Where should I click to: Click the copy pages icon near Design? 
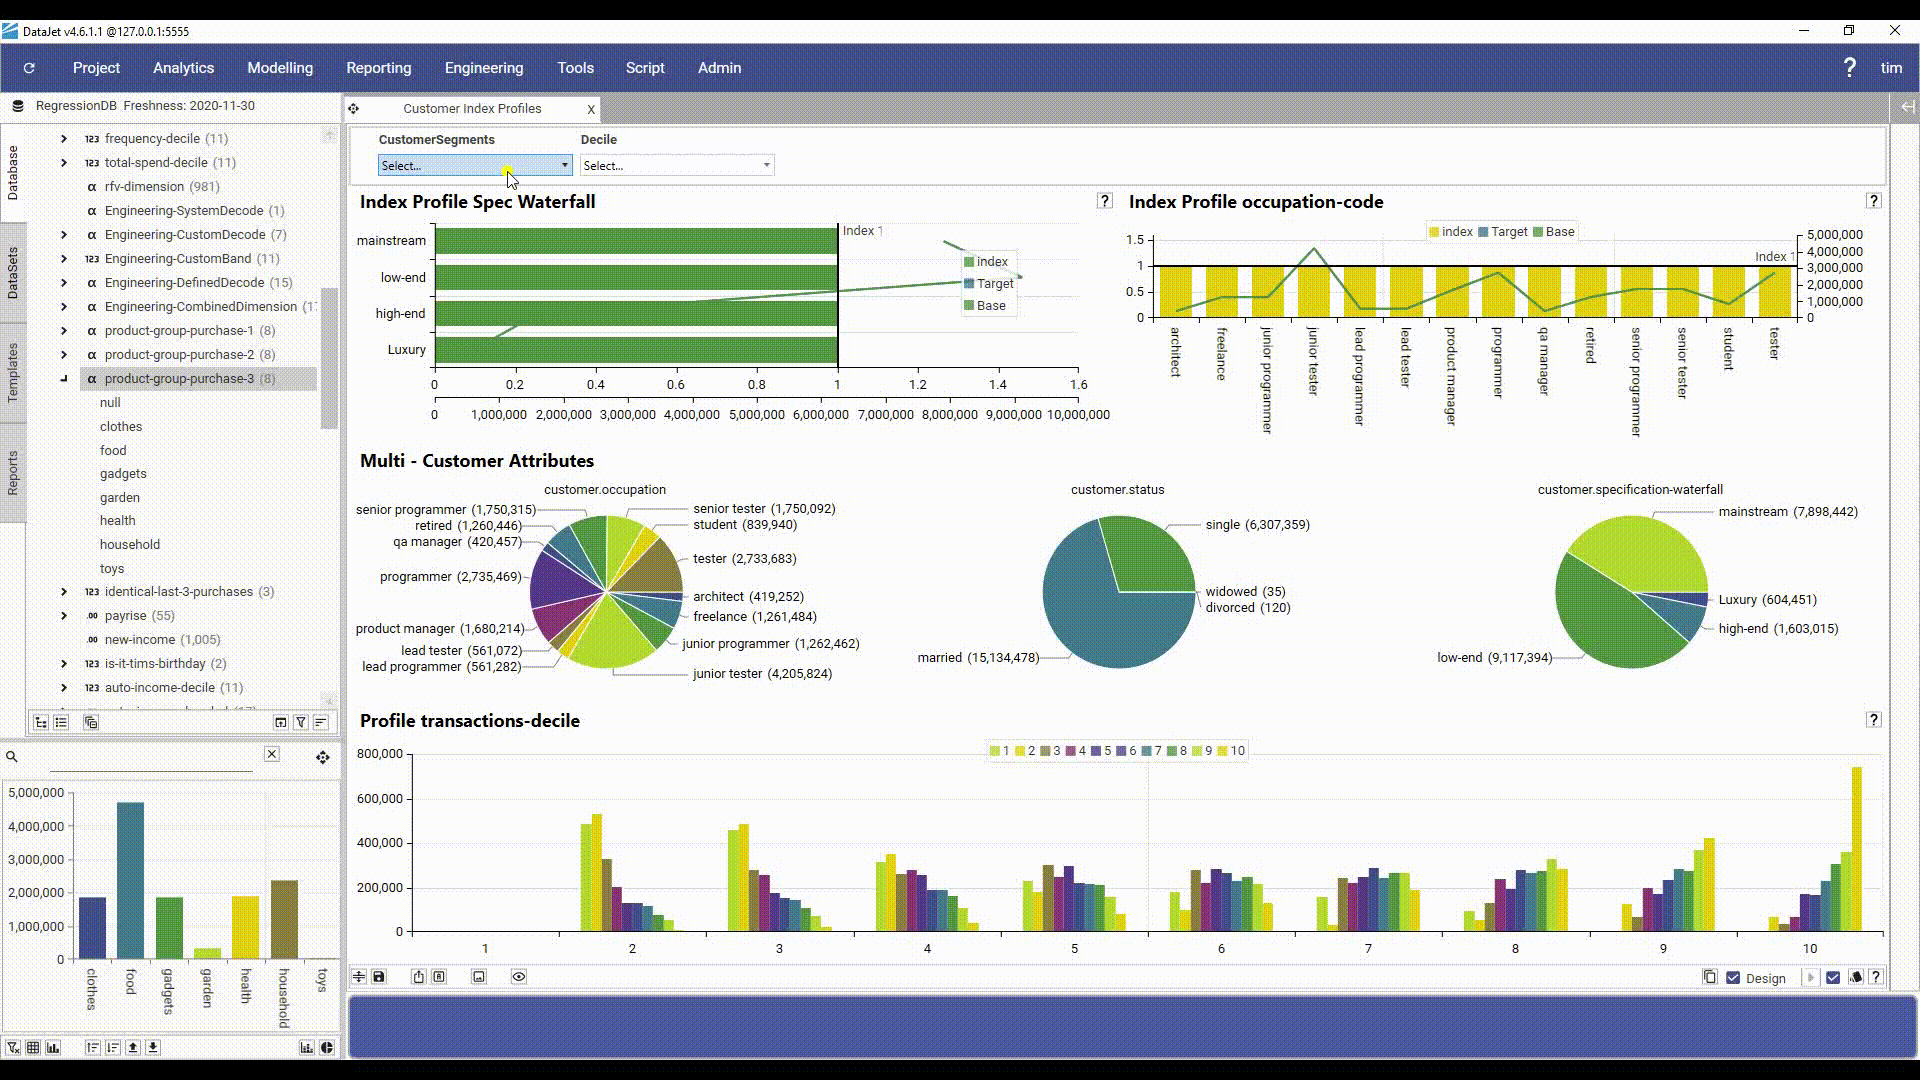(1710, 977)
